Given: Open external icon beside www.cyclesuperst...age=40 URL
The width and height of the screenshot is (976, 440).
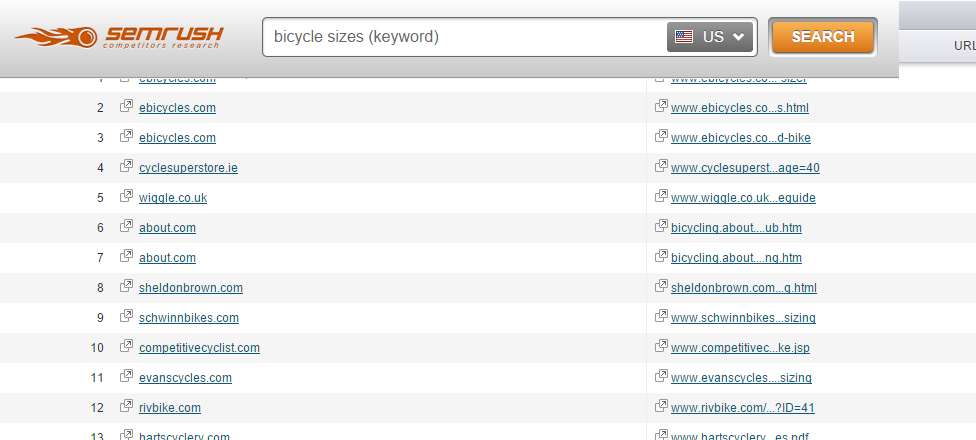Looking at the screenshot, I should tap(661, 166).
